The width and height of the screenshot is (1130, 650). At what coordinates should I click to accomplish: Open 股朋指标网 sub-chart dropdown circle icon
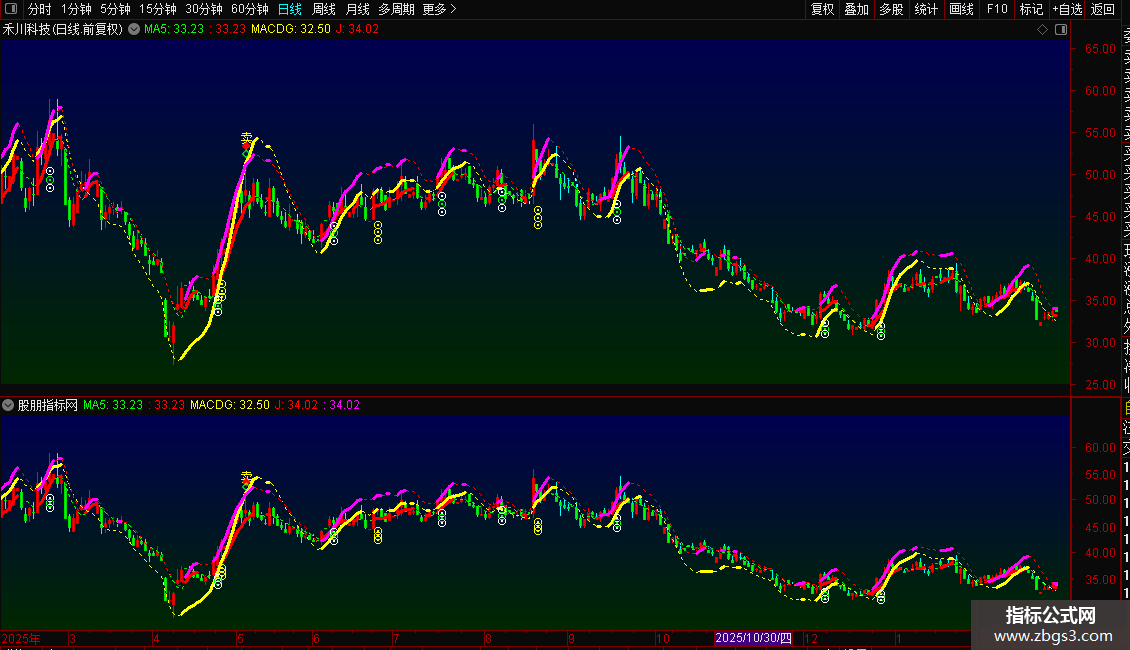[8, 405]
